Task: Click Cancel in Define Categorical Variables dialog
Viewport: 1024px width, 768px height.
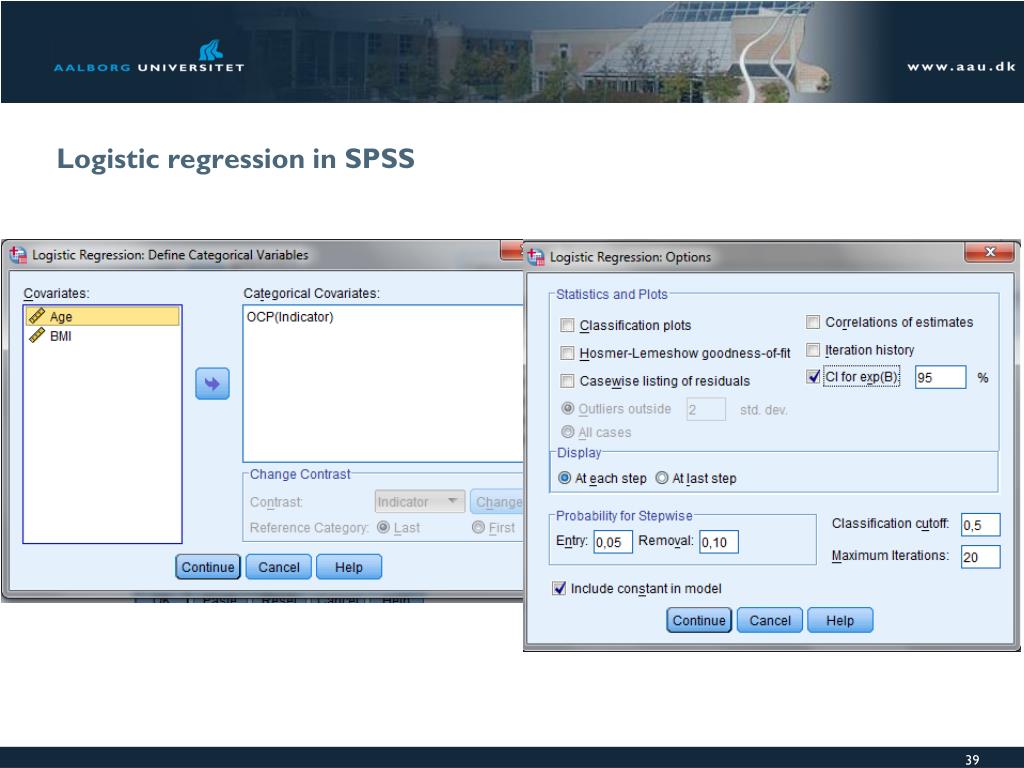Action: 279,567
